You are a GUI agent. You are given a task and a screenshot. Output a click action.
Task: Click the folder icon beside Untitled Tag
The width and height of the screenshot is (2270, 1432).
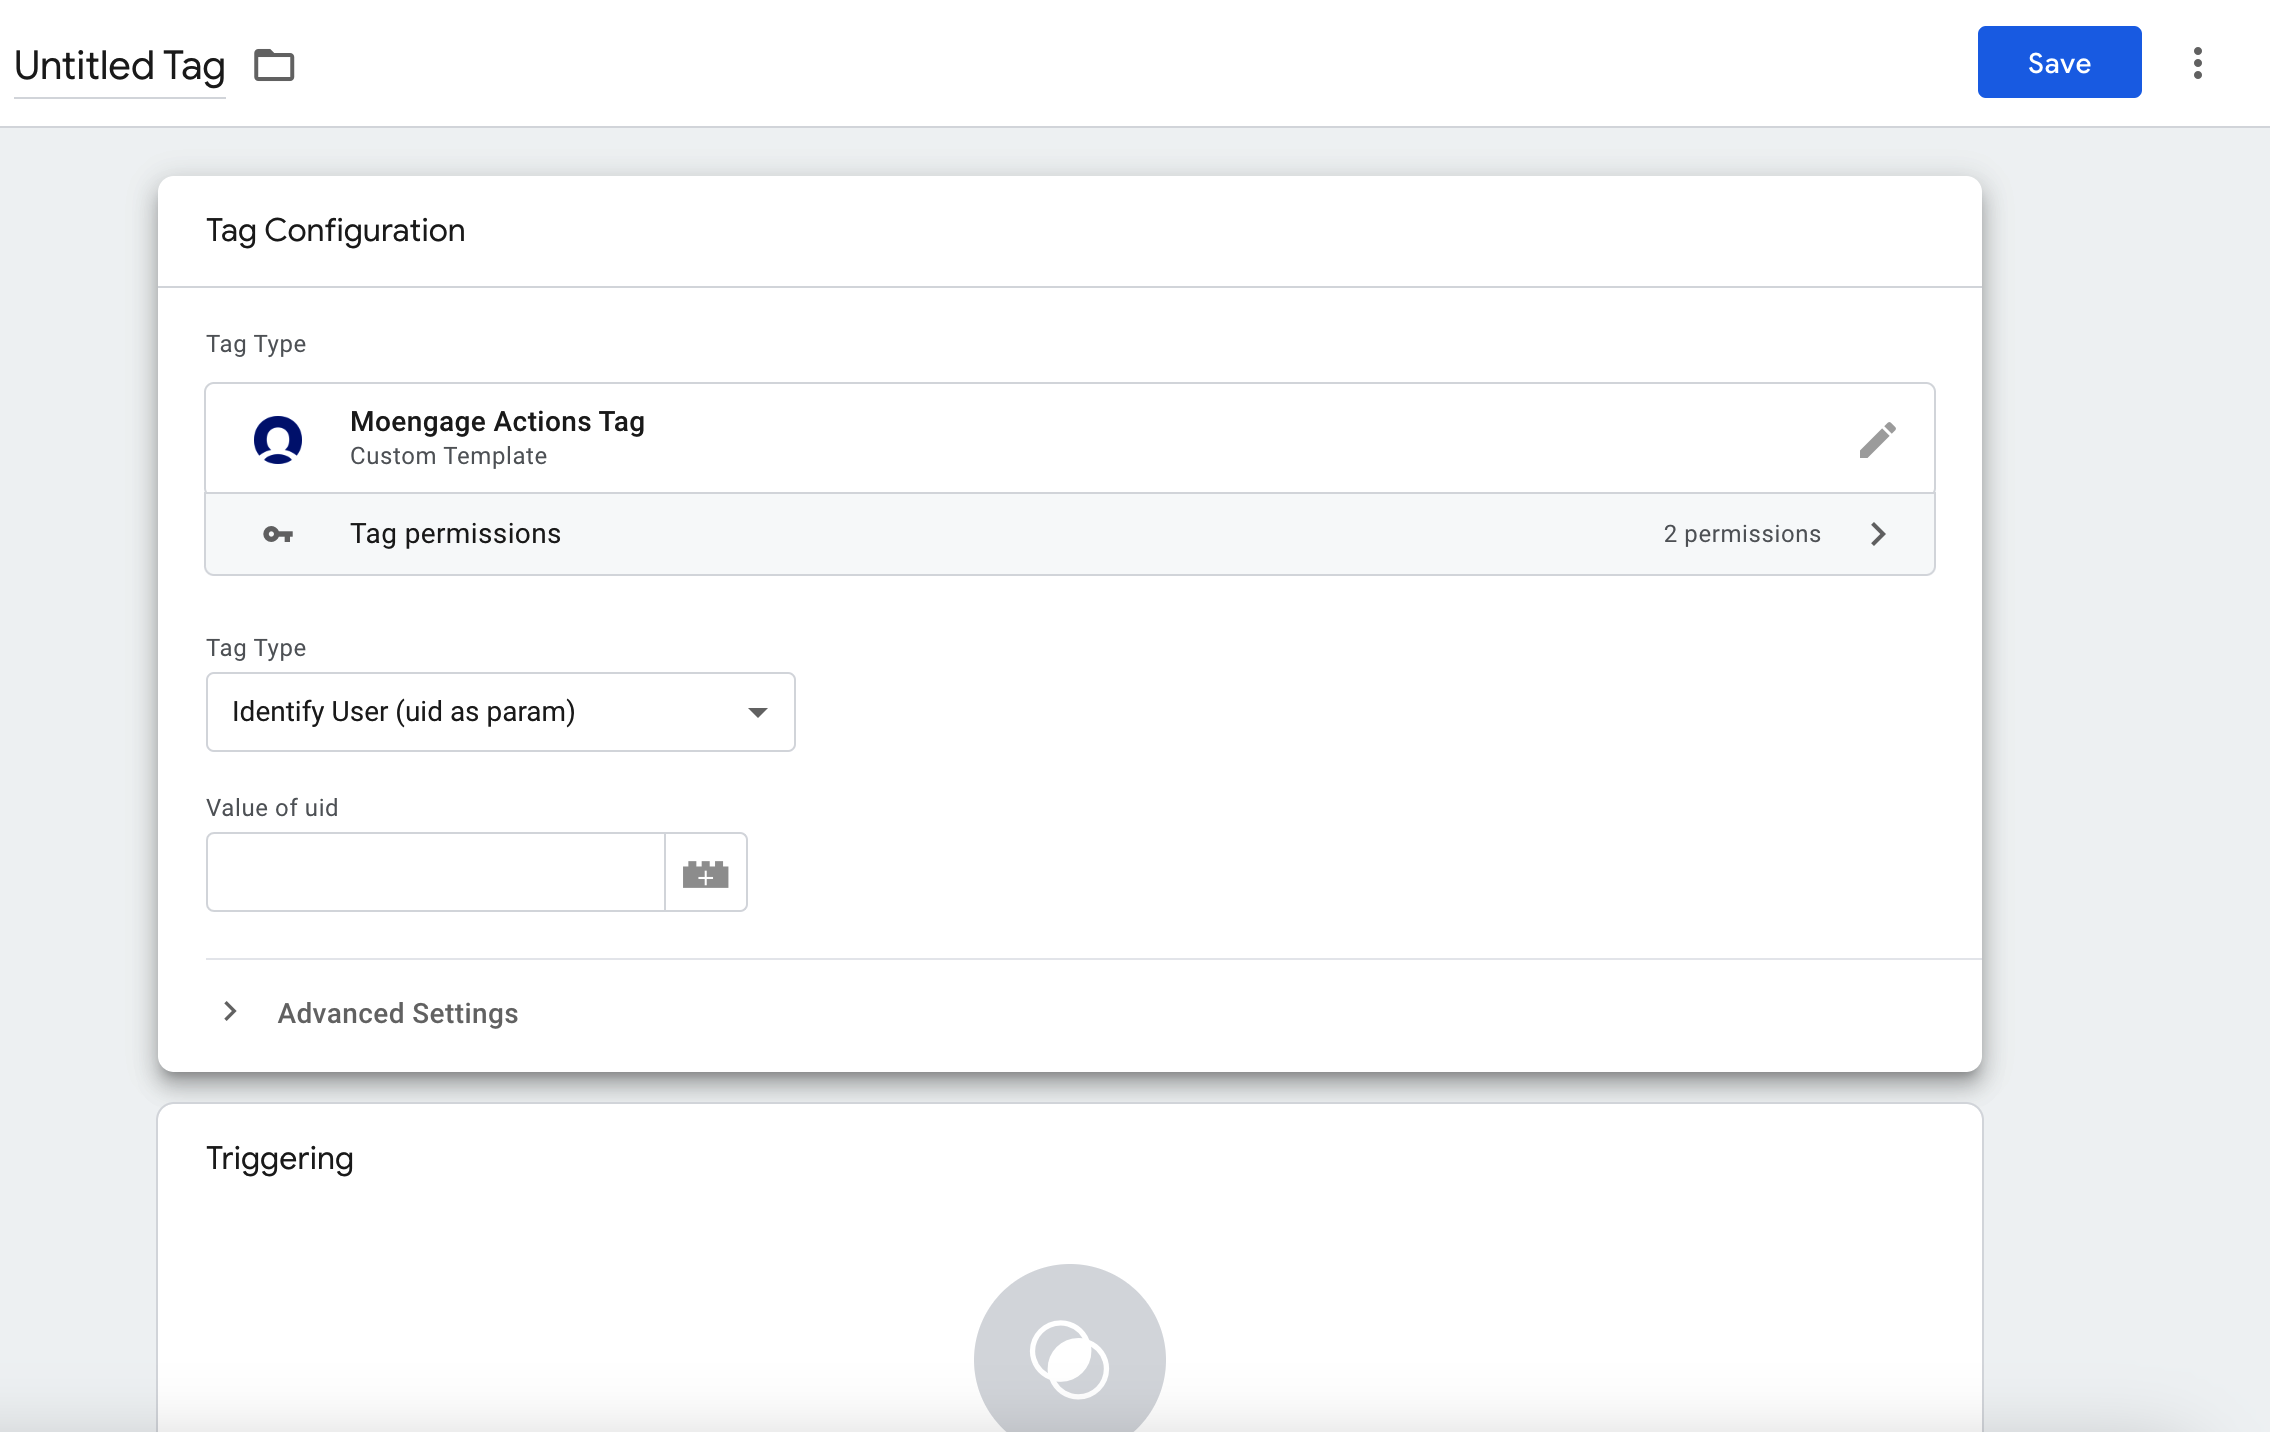click(274, 65)
